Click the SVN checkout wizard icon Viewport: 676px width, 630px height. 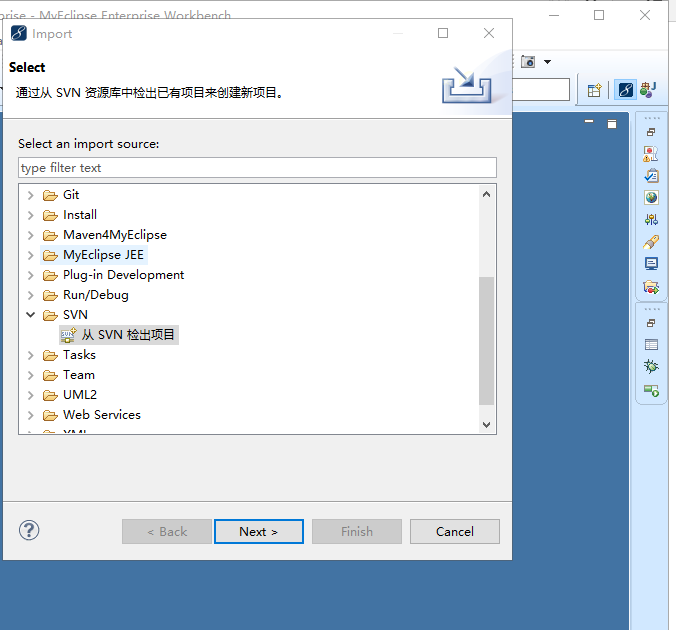(x=68, y=335)
